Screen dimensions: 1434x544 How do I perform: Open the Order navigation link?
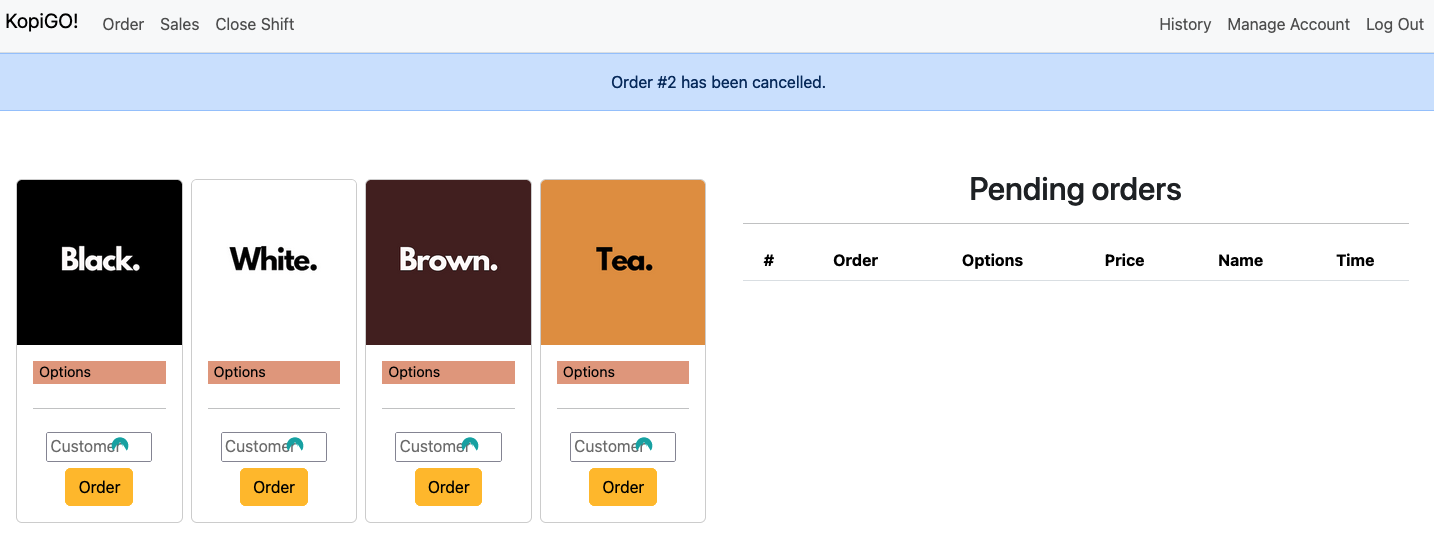[x=123, y=24]
